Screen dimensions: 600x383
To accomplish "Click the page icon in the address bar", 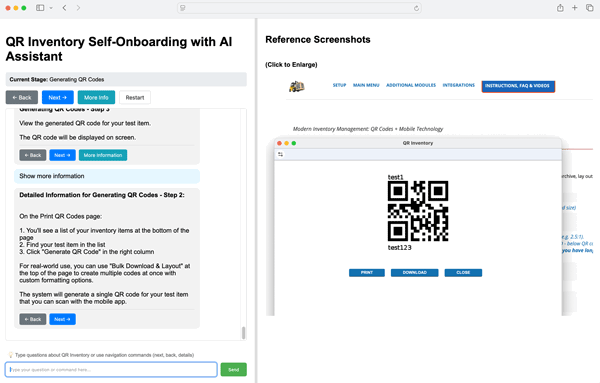I will [x=183, y=8].
